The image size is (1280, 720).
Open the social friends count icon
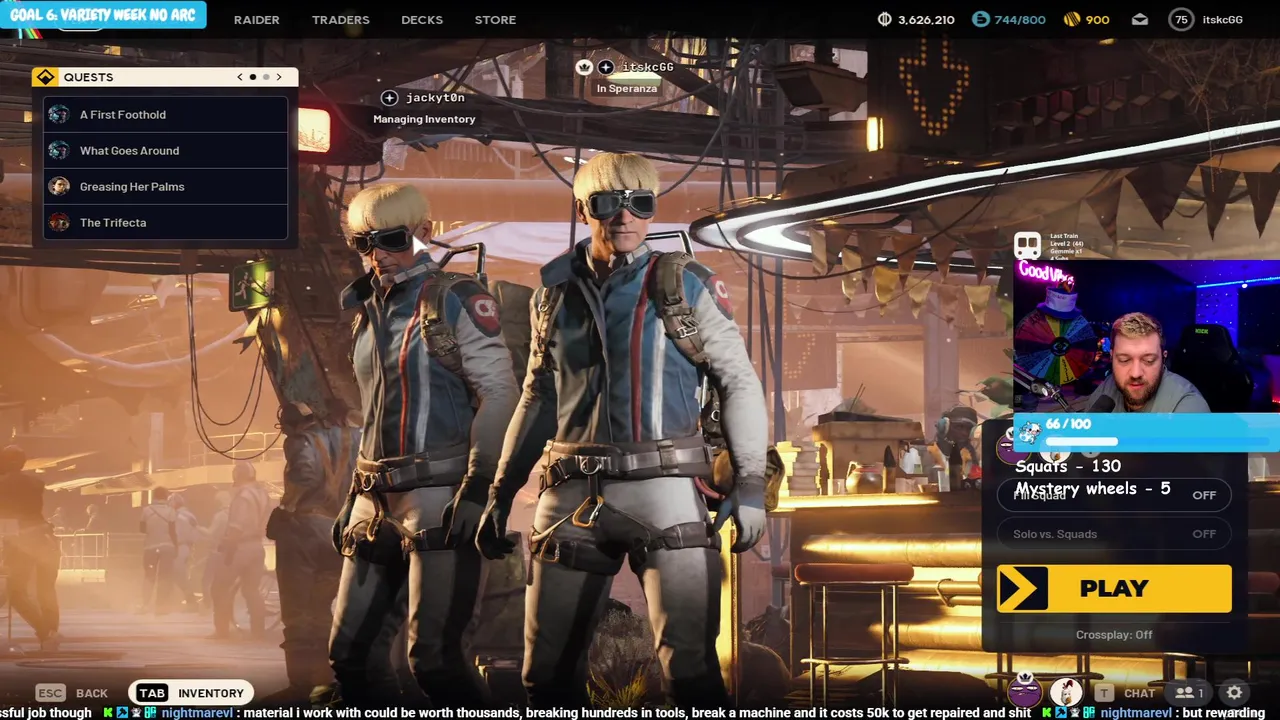1189,693
